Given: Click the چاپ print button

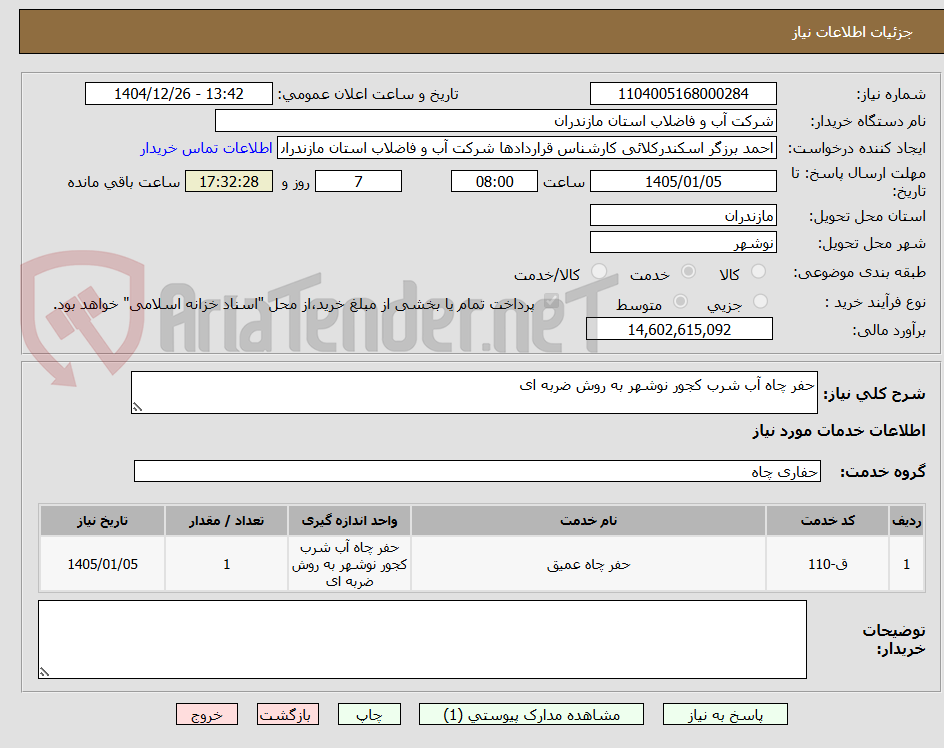Looking at the screenshot, I should tap(369, 714).
